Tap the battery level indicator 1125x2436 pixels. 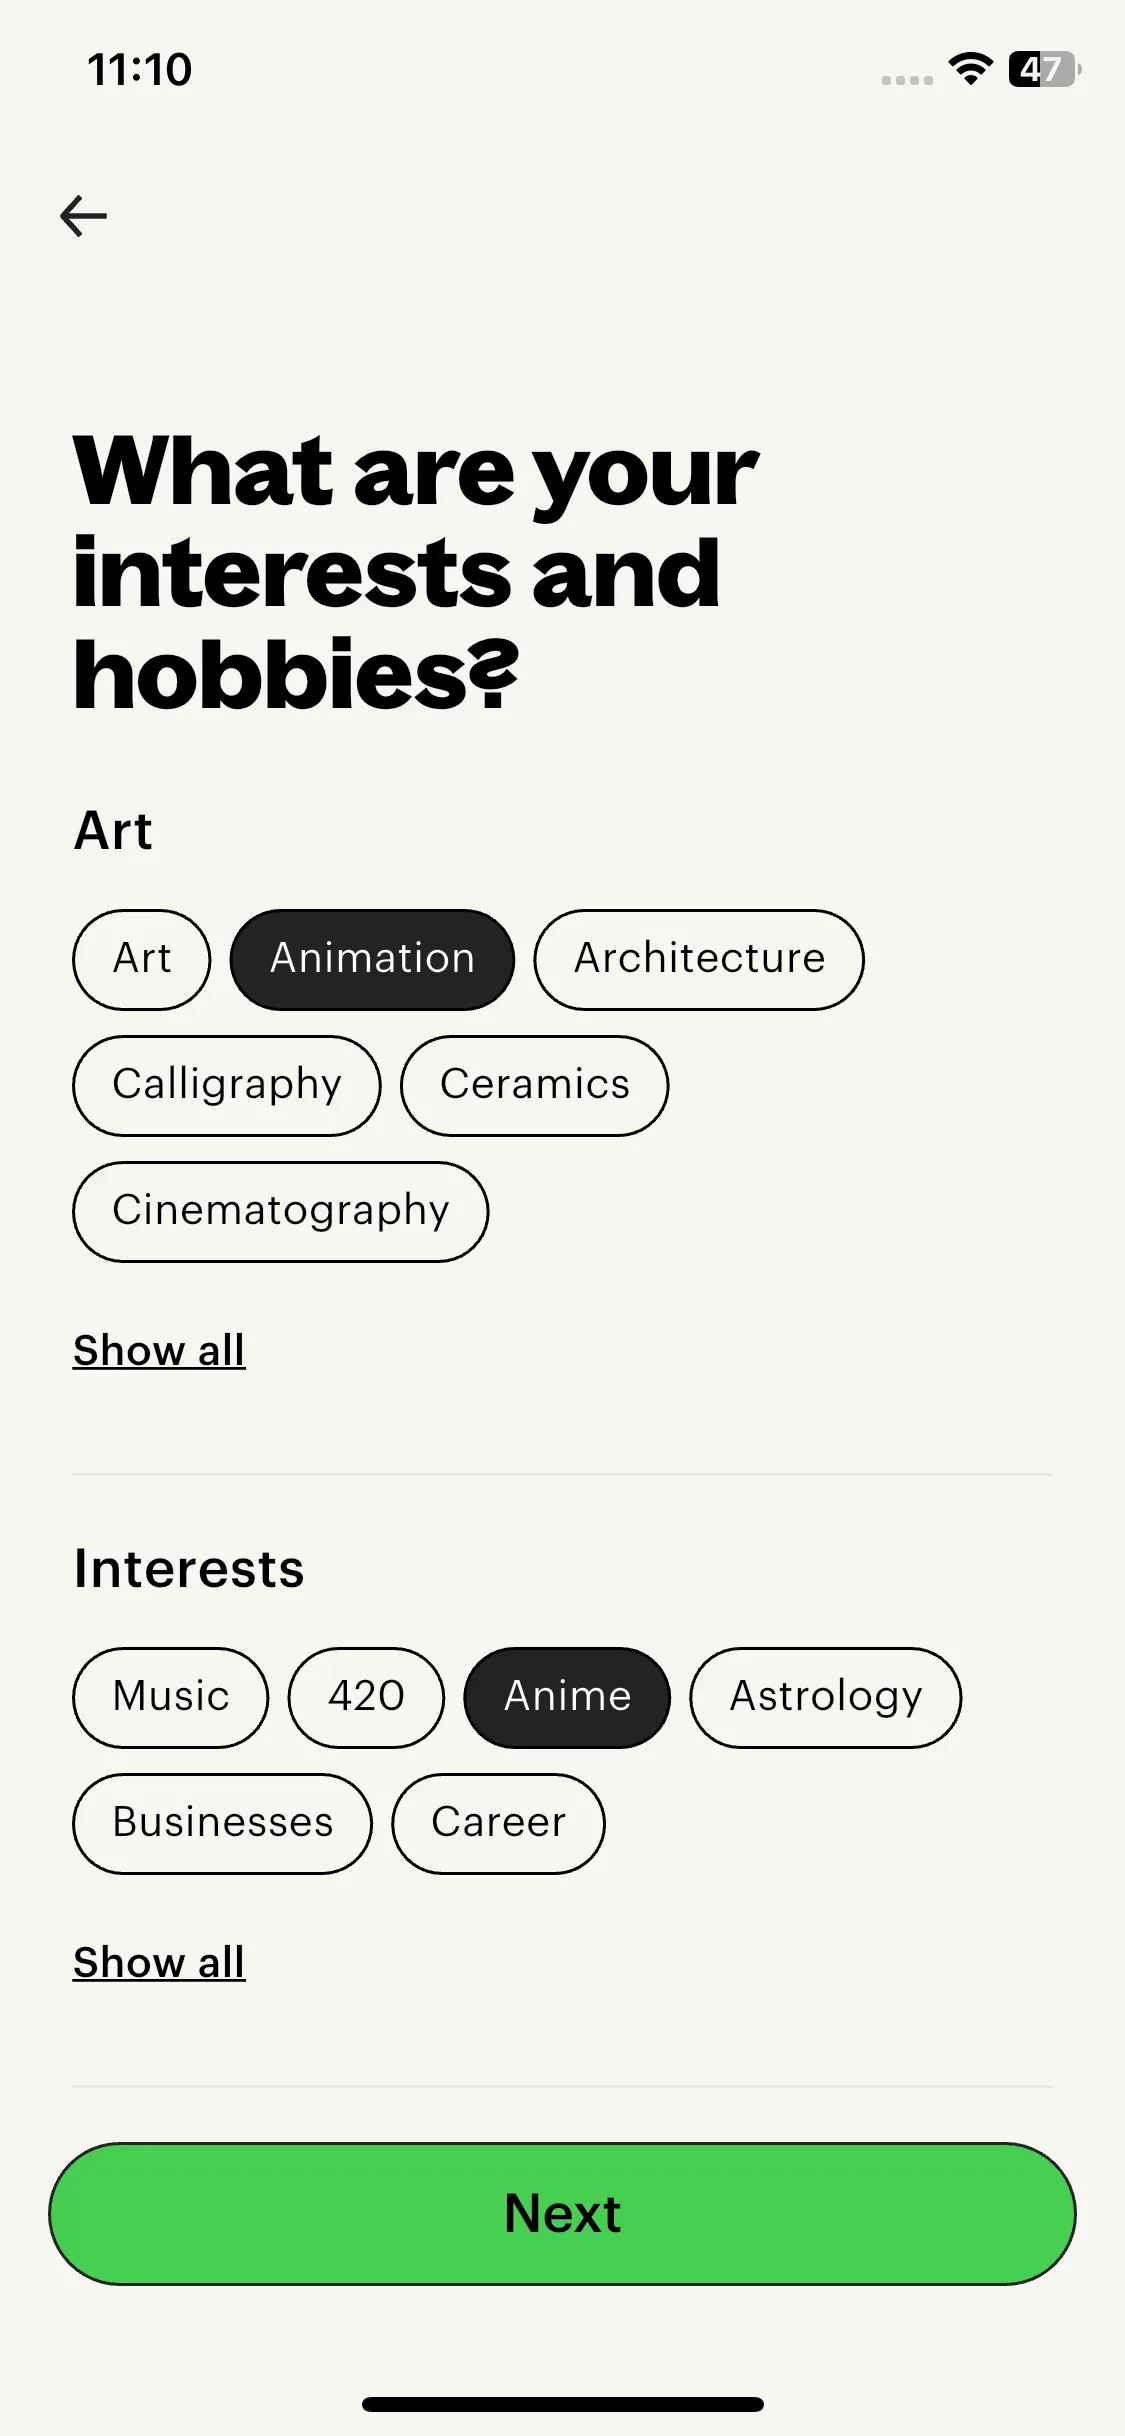click(1044, 69)
